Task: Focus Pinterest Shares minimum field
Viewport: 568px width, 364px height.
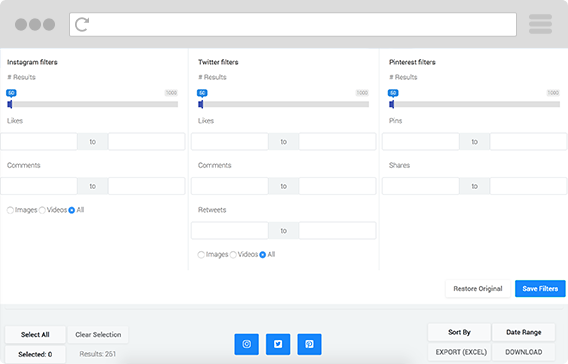Action: point(421,186)
